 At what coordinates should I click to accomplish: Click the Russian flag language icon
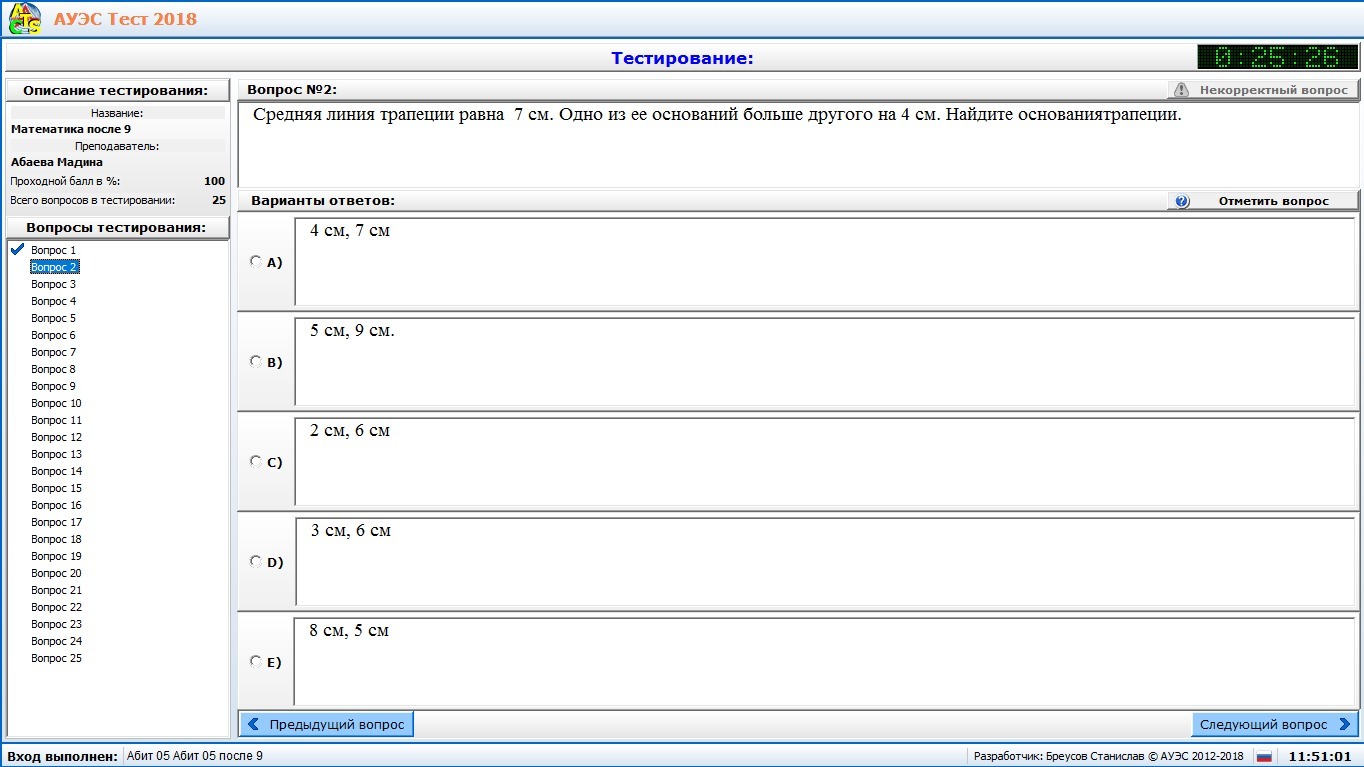click(1264, 757)
